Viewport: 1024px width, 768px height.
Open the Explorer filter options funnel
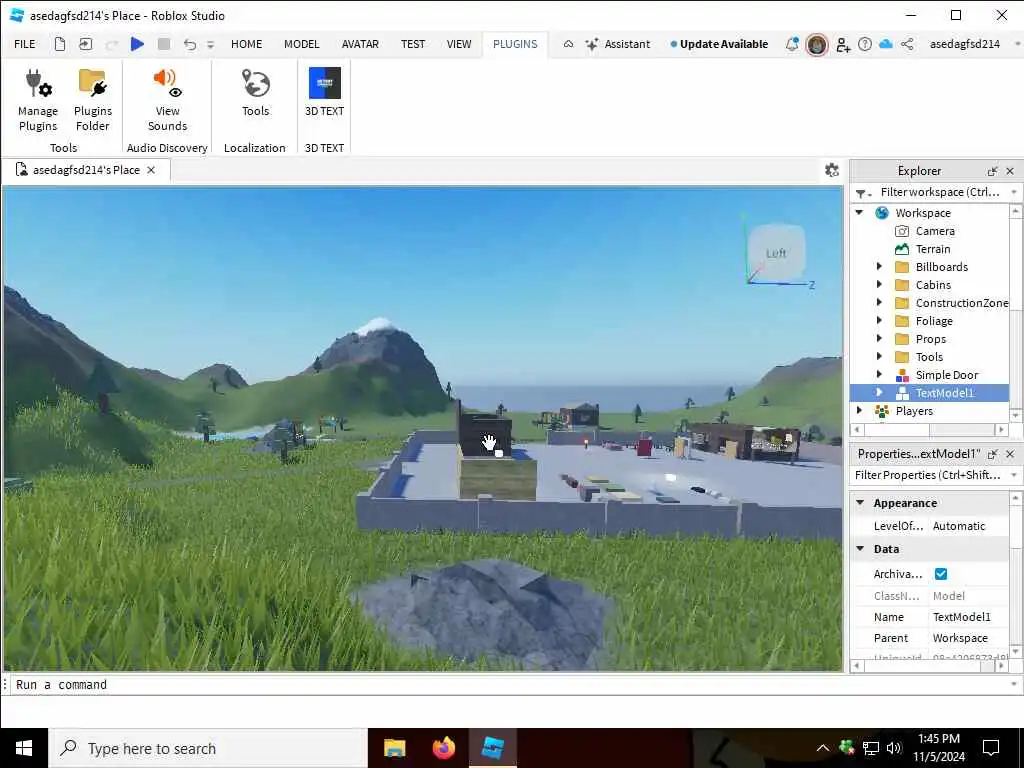pyautogui.click(x=863, y=193)
